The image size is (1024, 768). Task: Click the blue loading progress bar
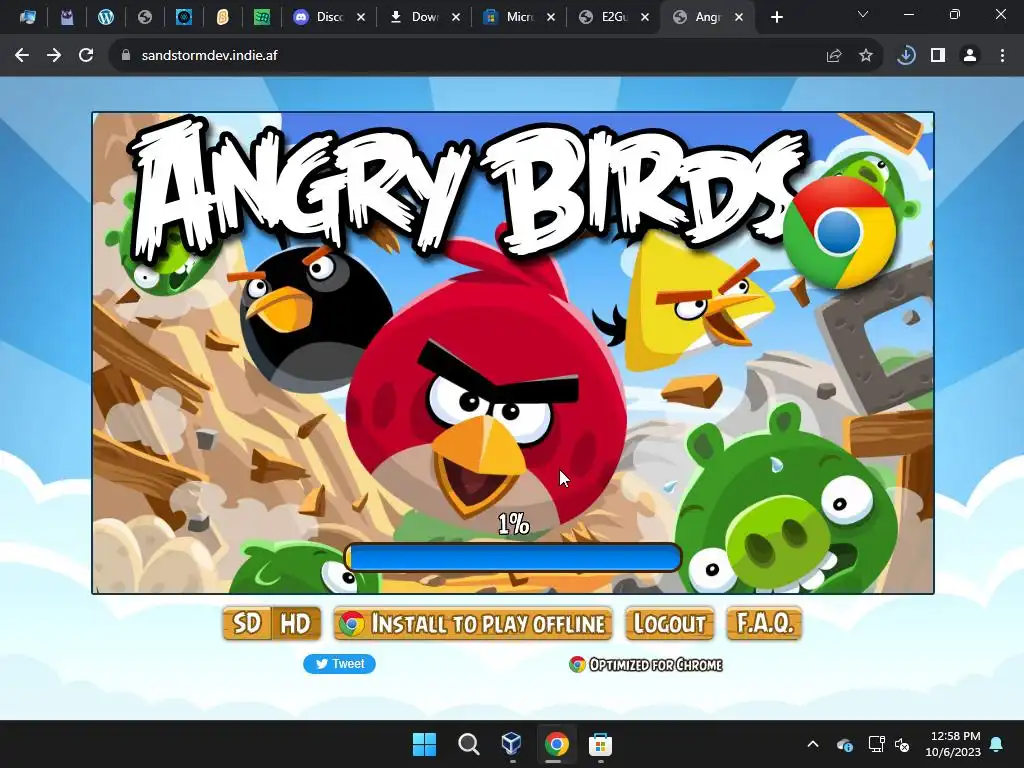click(x=513, y=558)
